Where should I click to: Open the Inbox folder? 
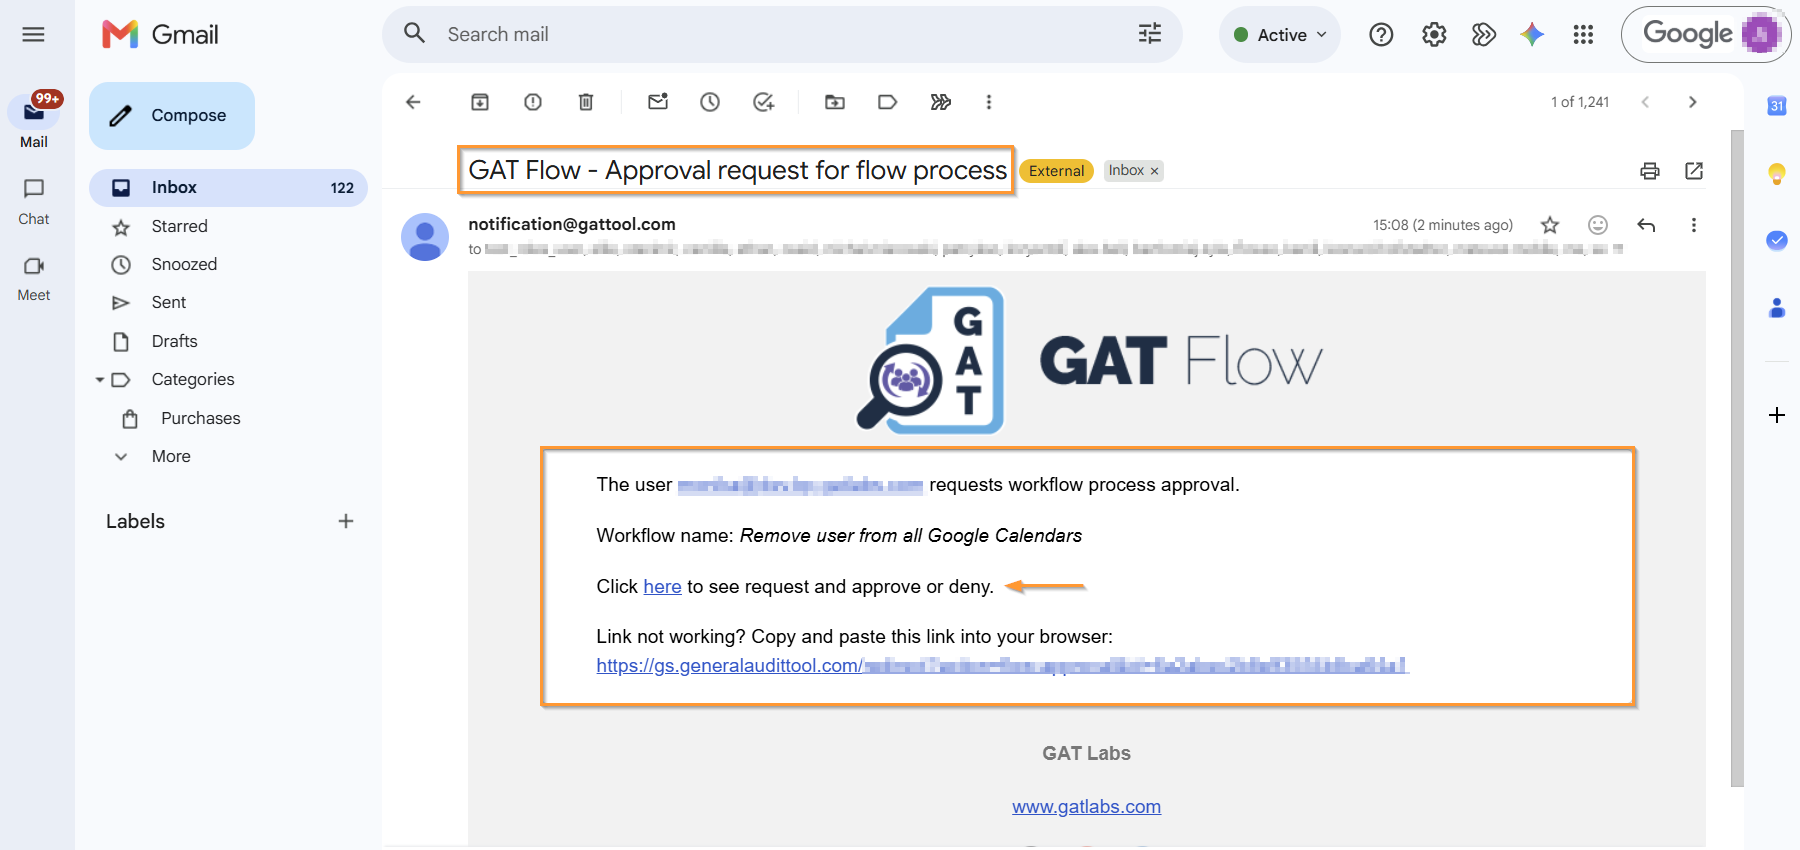click(228, 188)
